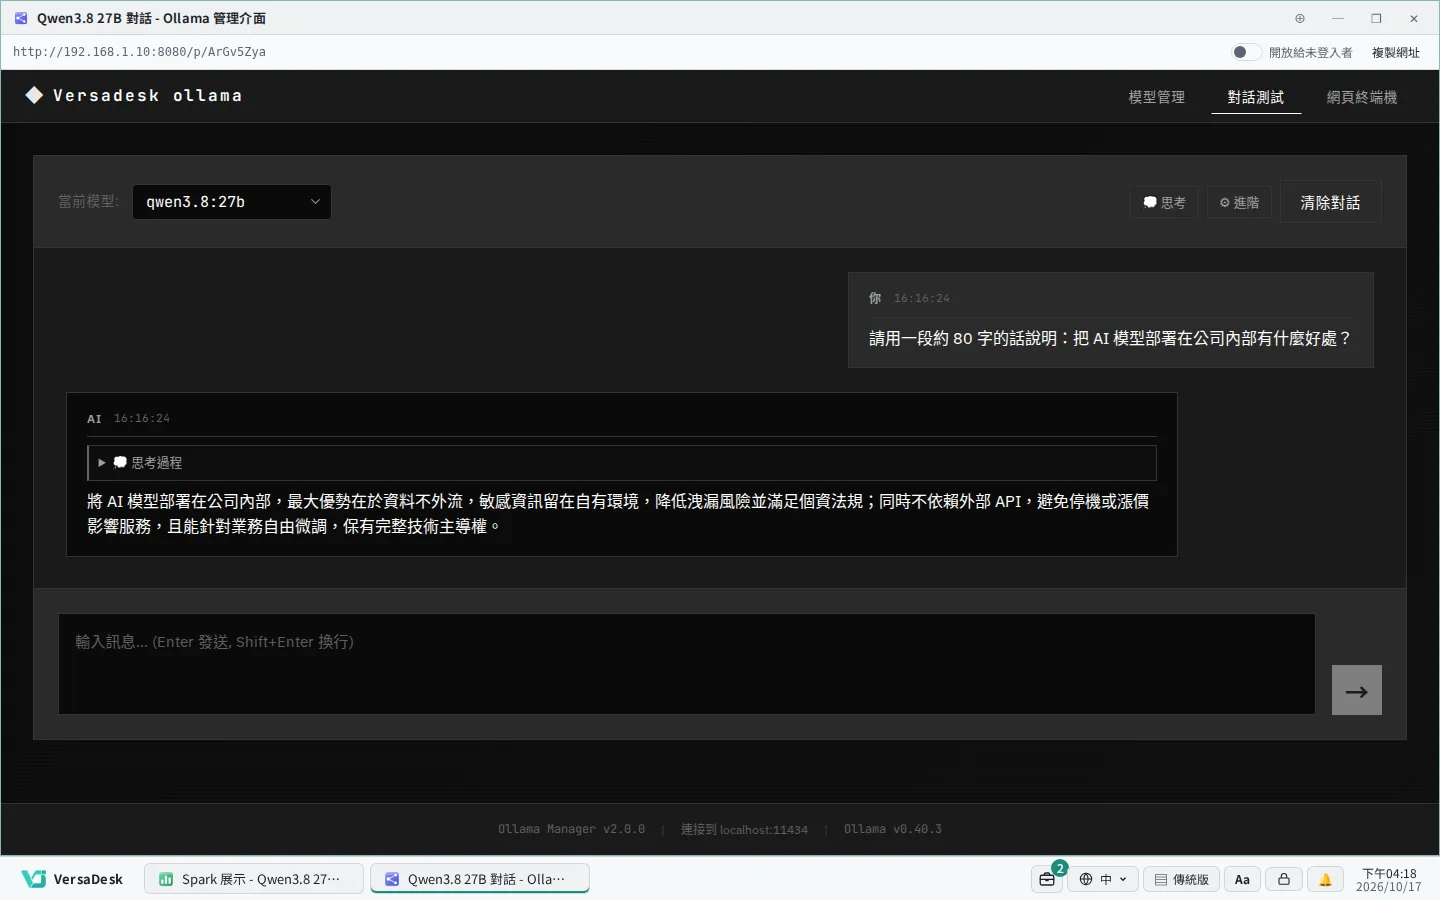Click the 當前模型 label
The height and width of the screenshot is (900, 1440).
point(88,201)
